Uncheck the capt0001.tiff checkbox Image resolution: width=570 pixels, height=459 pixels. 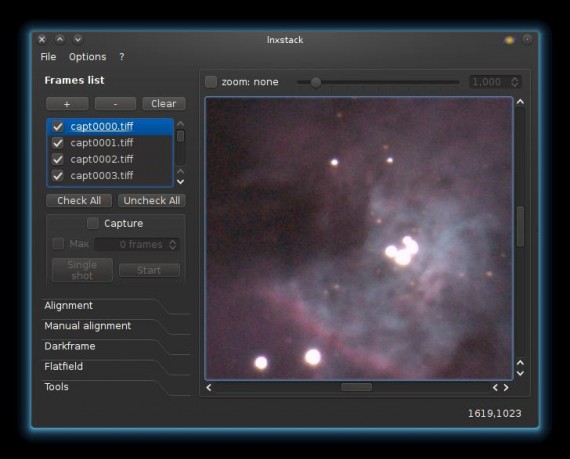pyautogui.click(x=58, y=143)
